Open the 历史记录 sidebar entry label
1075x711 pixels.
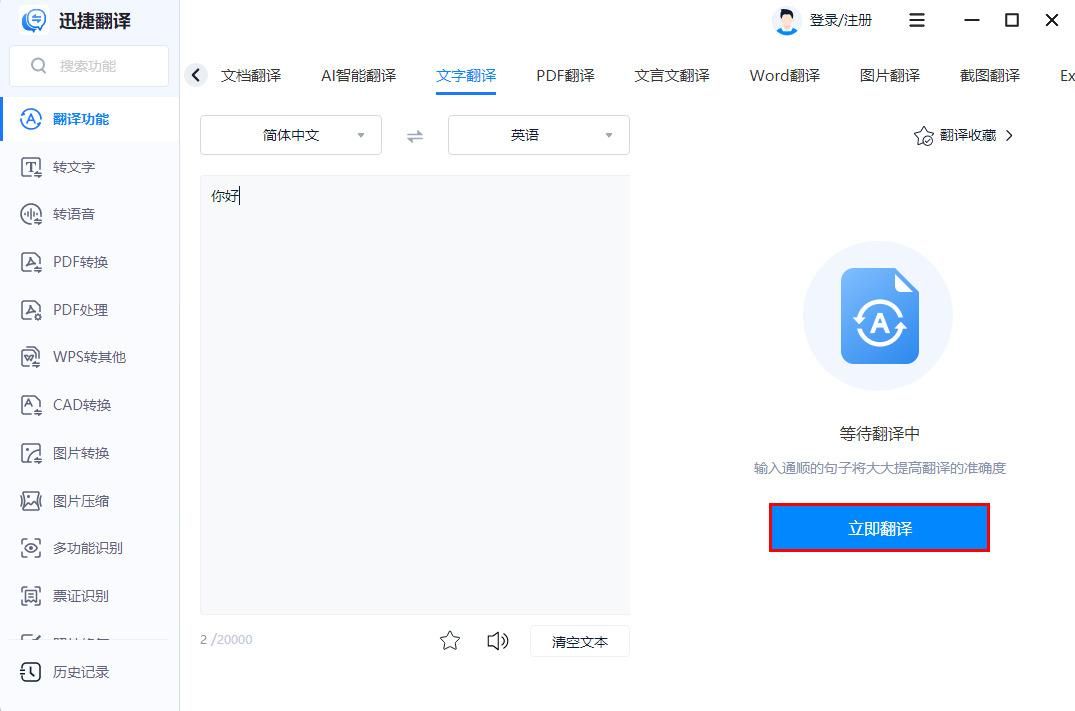(x=81, y=672)
